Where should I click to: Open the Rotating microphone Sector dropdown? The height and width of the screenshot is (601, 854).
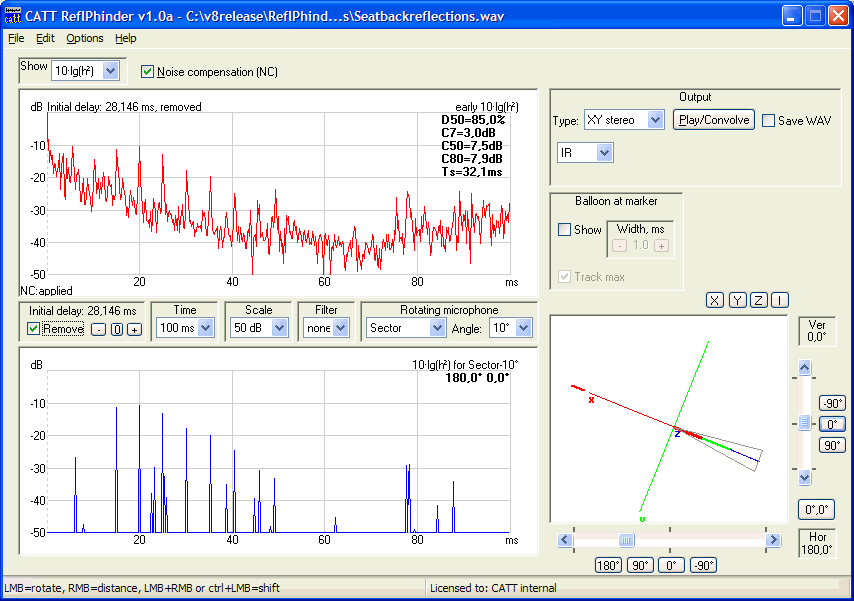(x=437, y=328)
